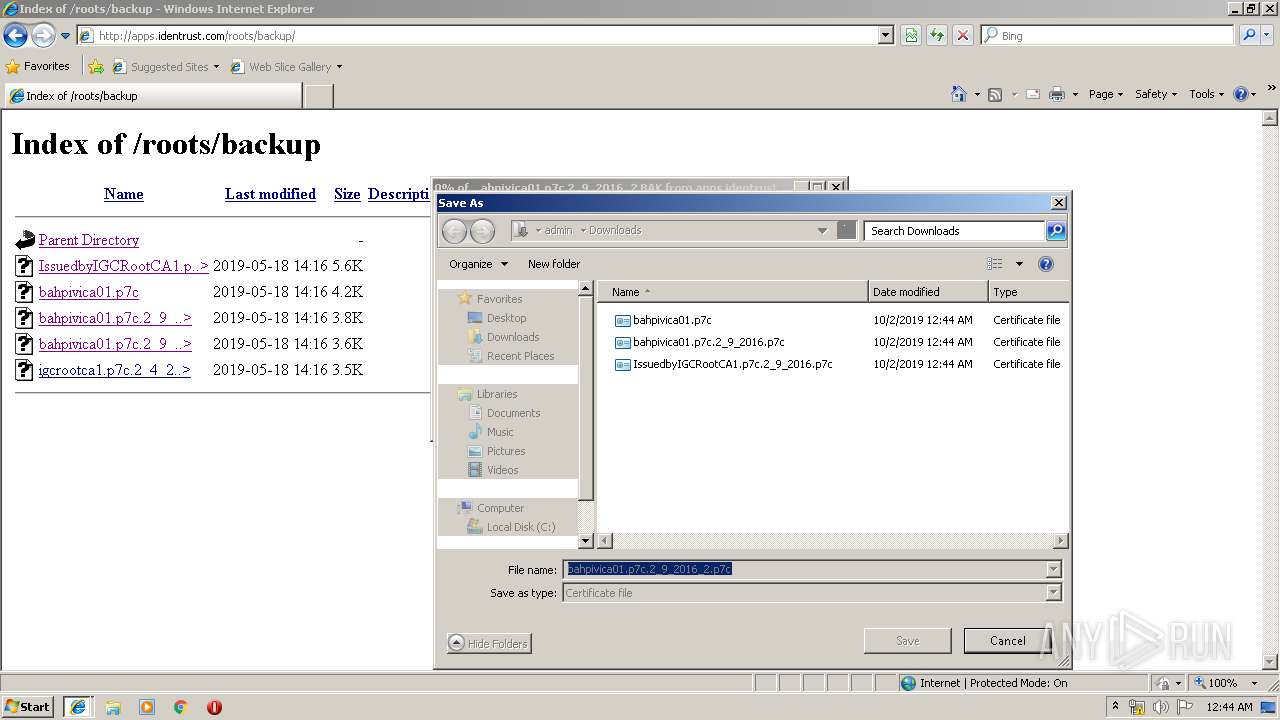Click the IE Forward navigation button

(42, 36)
